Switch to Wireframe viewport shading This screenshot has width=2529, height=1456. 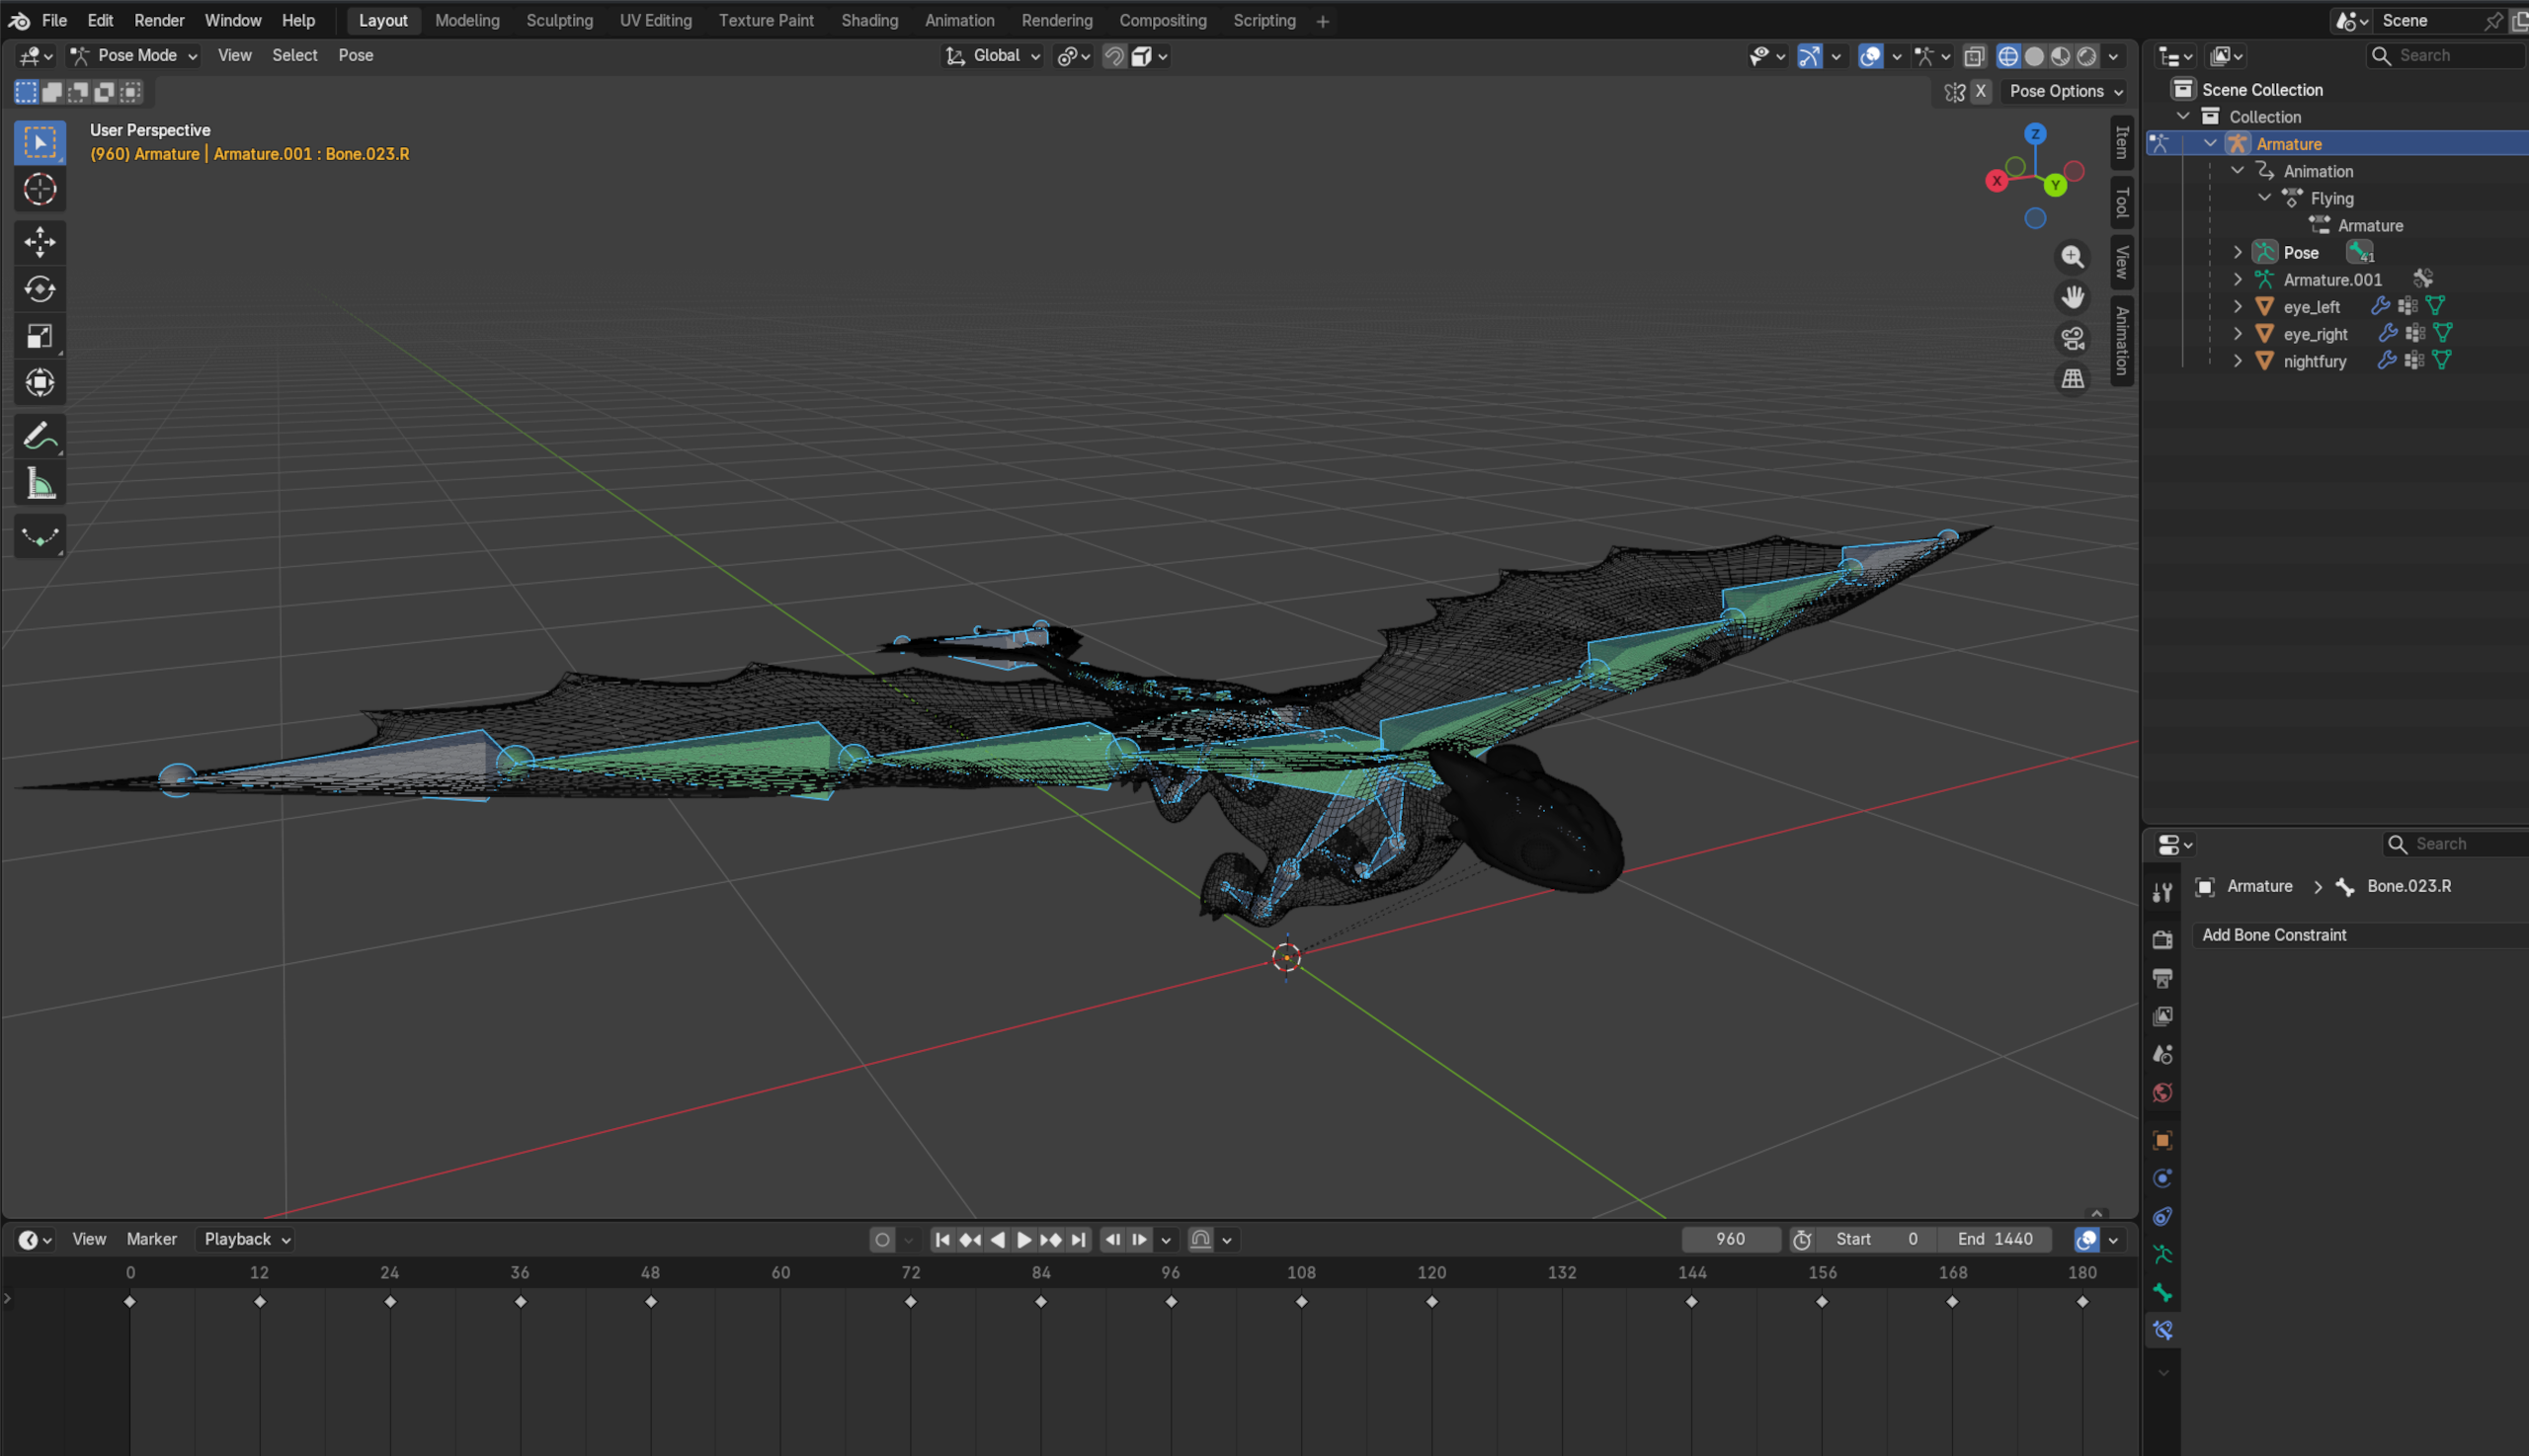[x=2007, y=56]
